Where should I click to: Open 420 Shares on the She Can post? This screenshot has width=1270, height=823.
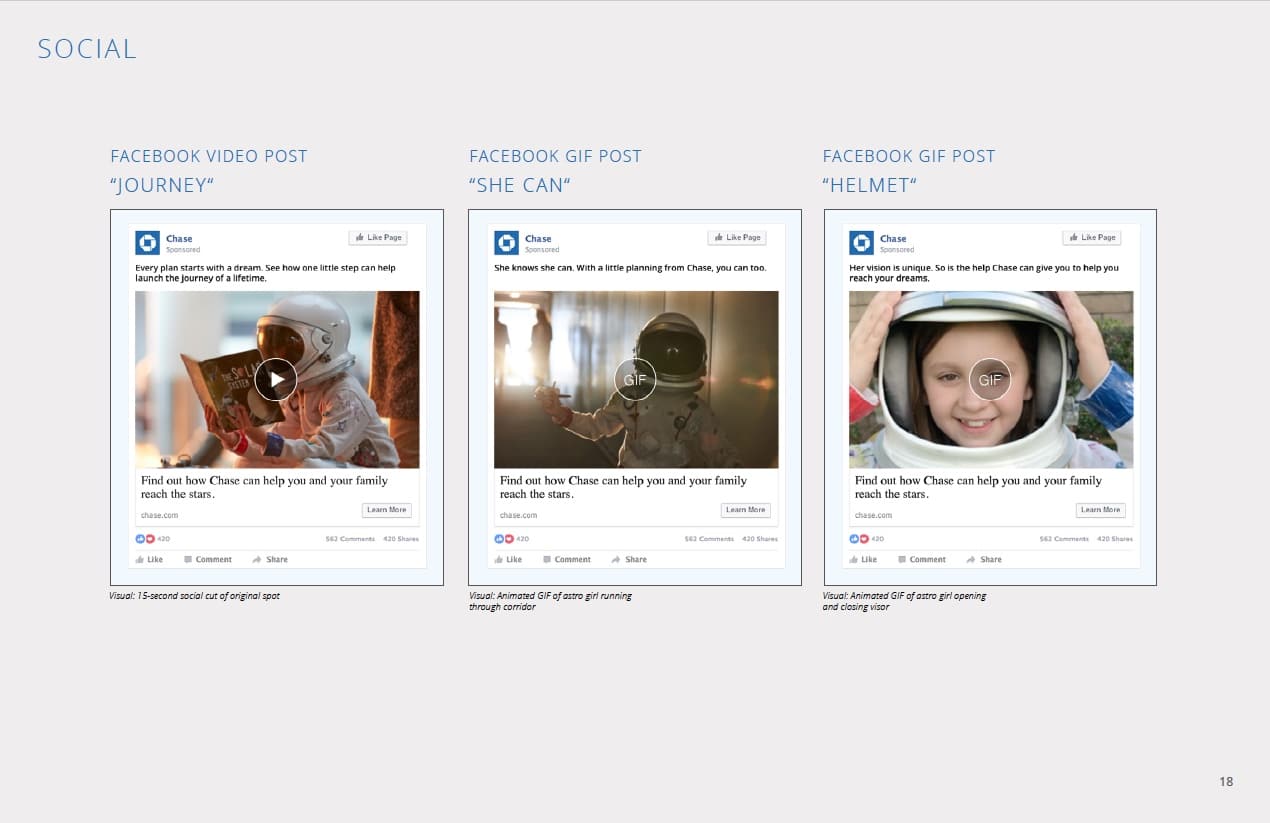pyautogui.click(x=760, y=539)
